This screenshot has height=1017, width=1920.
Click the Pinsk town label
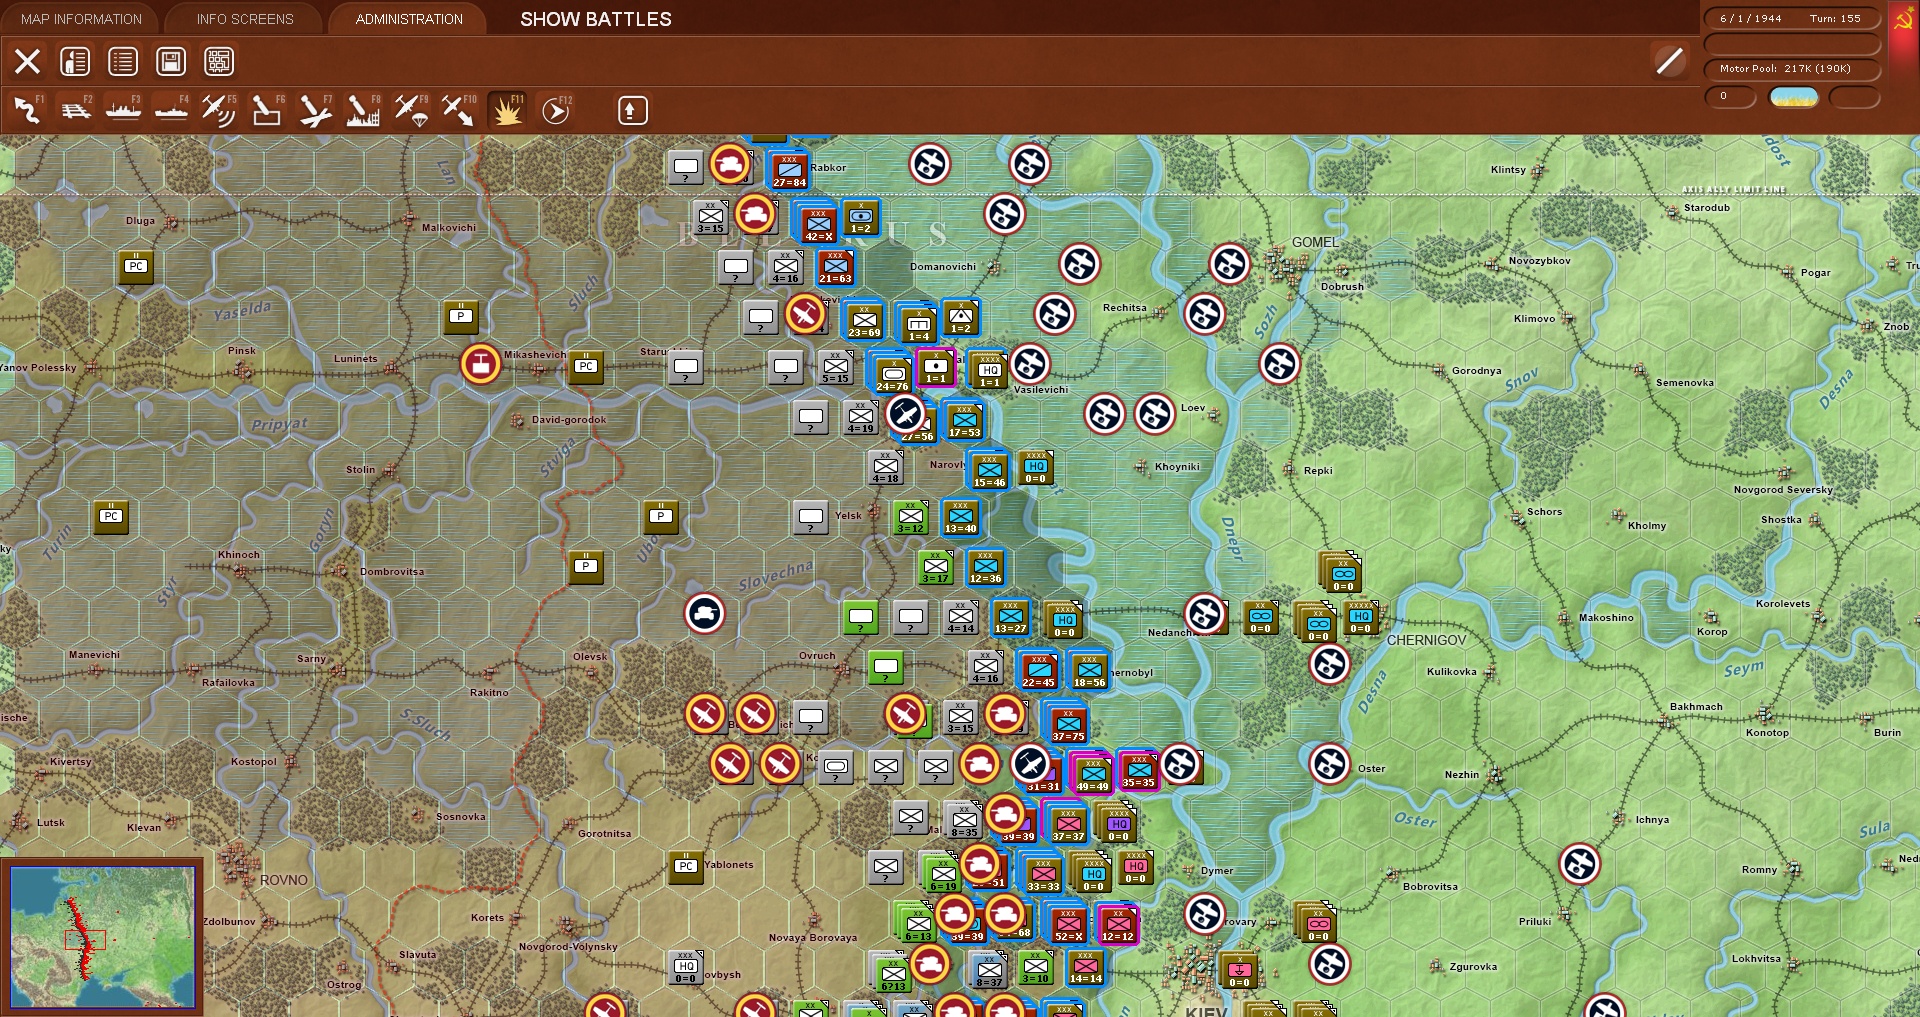coord(242,351)
